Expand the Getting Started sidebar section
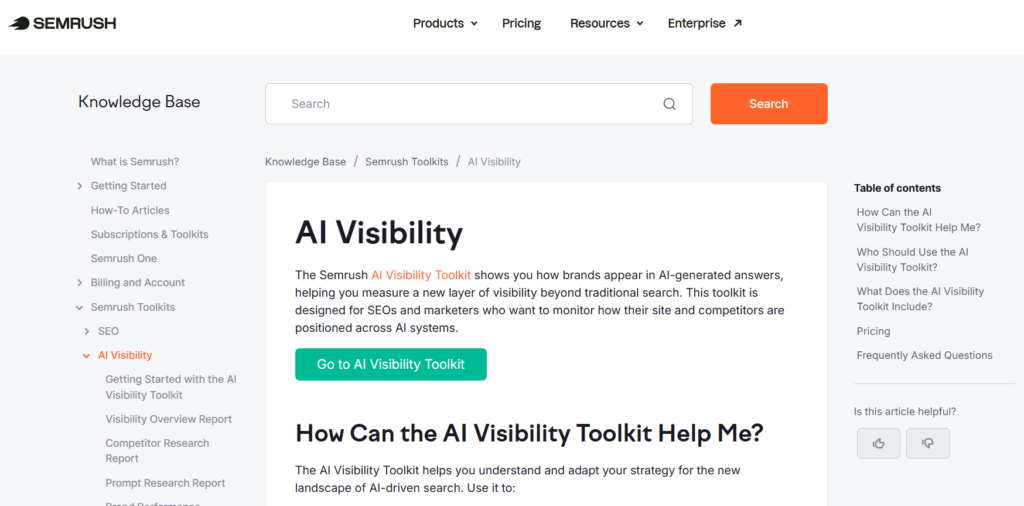Screen dimensions: 1024x506 80,186
